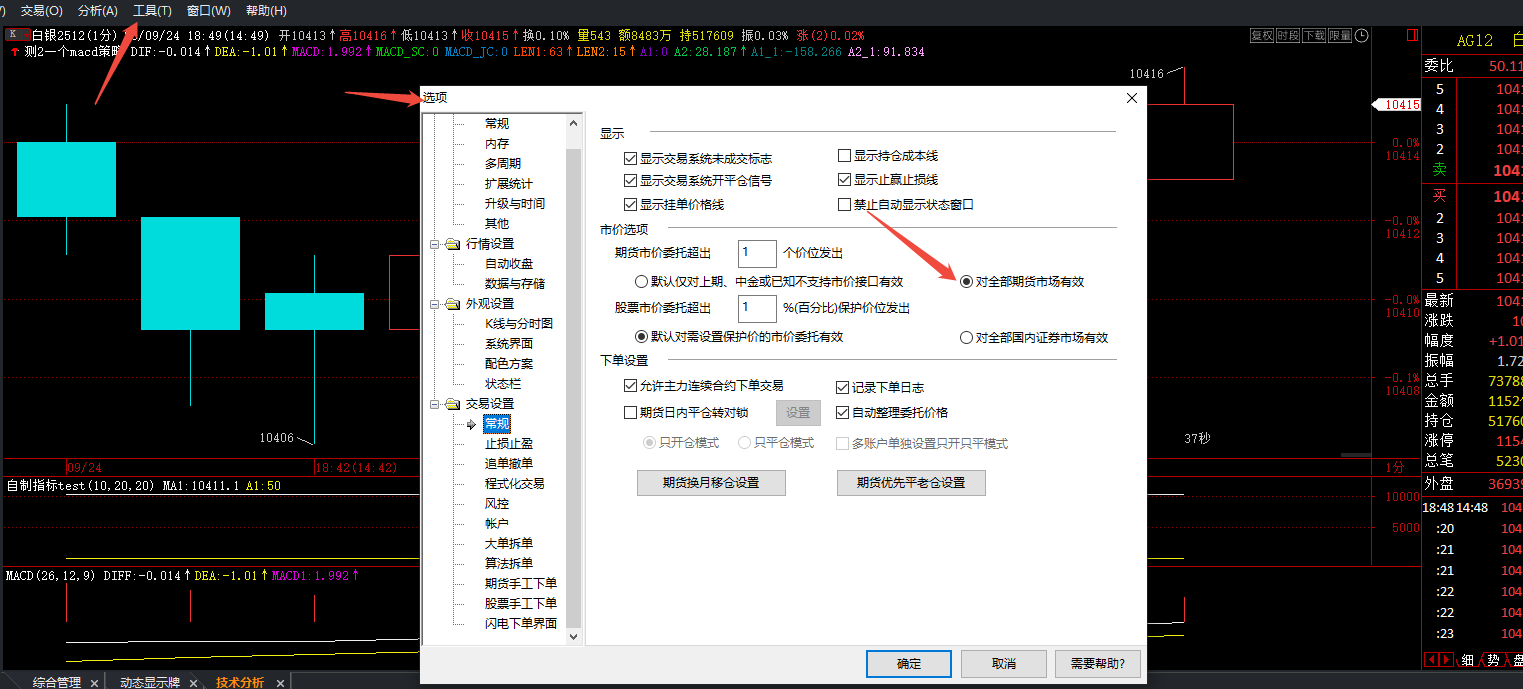Click the 时段 toolbar button on the chart

pos(1288,35)
